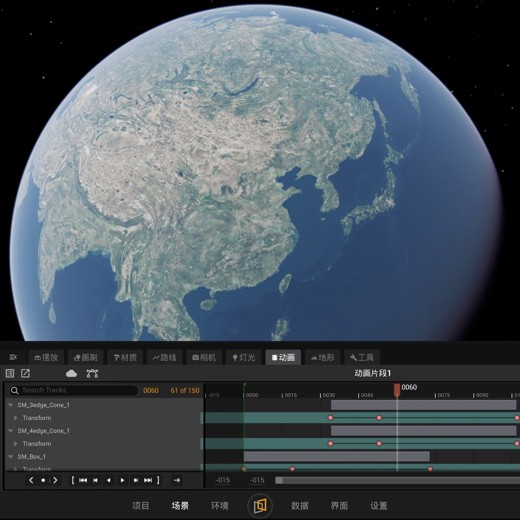Click the timeline horizontal scrollbar
Viewport: 520px width, 520px height.
pos(397,480)
